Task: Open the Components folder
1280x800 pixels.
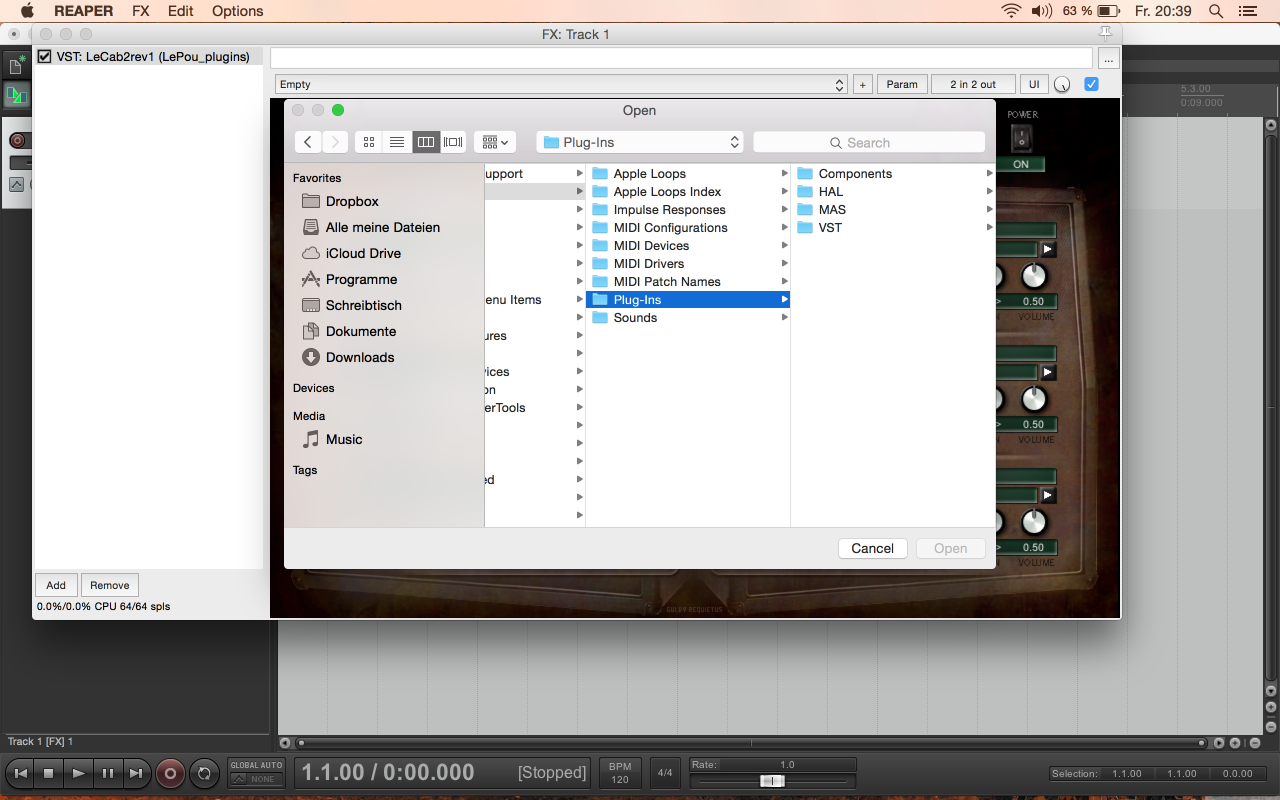Action: pos(893,173)
